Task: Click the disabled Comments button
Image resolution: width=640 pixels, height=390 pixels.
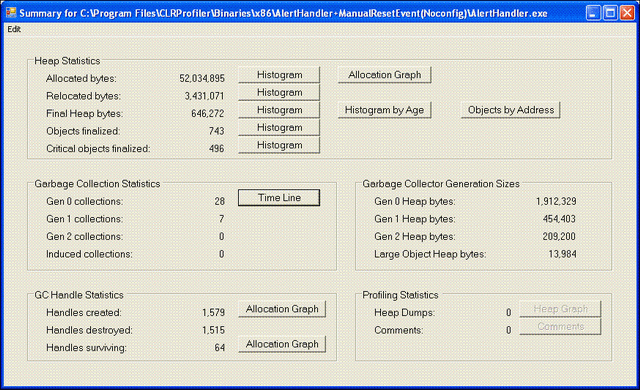Action: [x=560, y=327]
